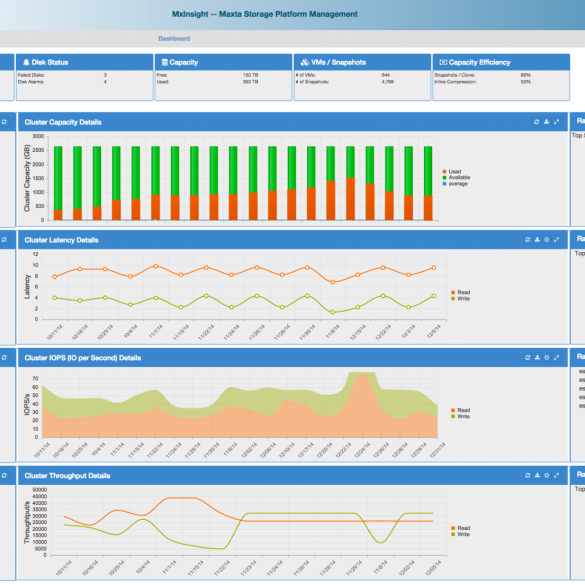This screenshot has width=585, height=585.
Task: Click the Cluster Throughput Details title
Action: coord(67,476)
